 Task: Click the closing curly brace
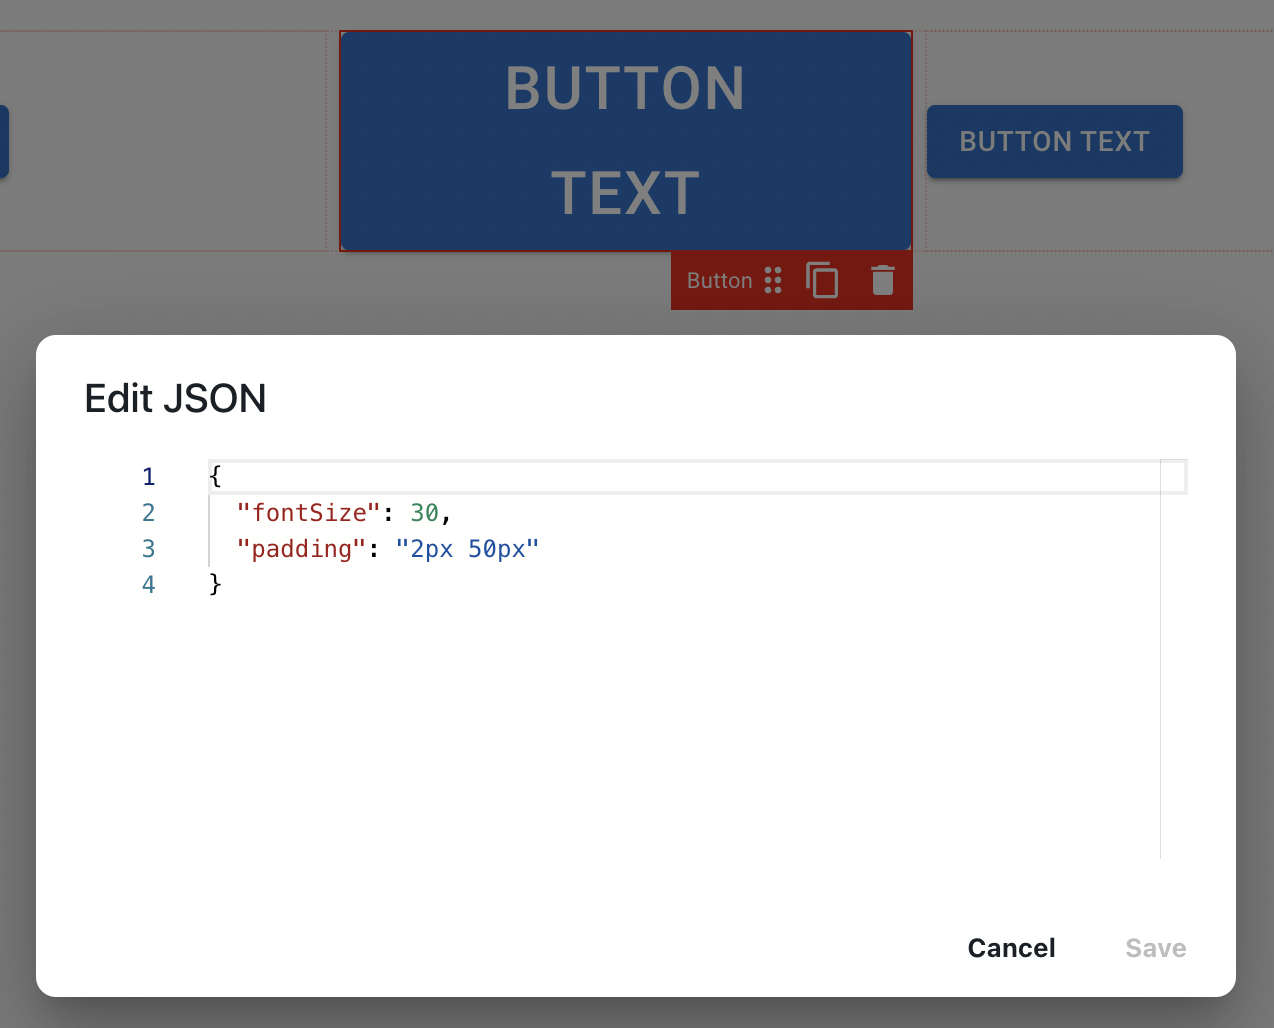[215, 584]
